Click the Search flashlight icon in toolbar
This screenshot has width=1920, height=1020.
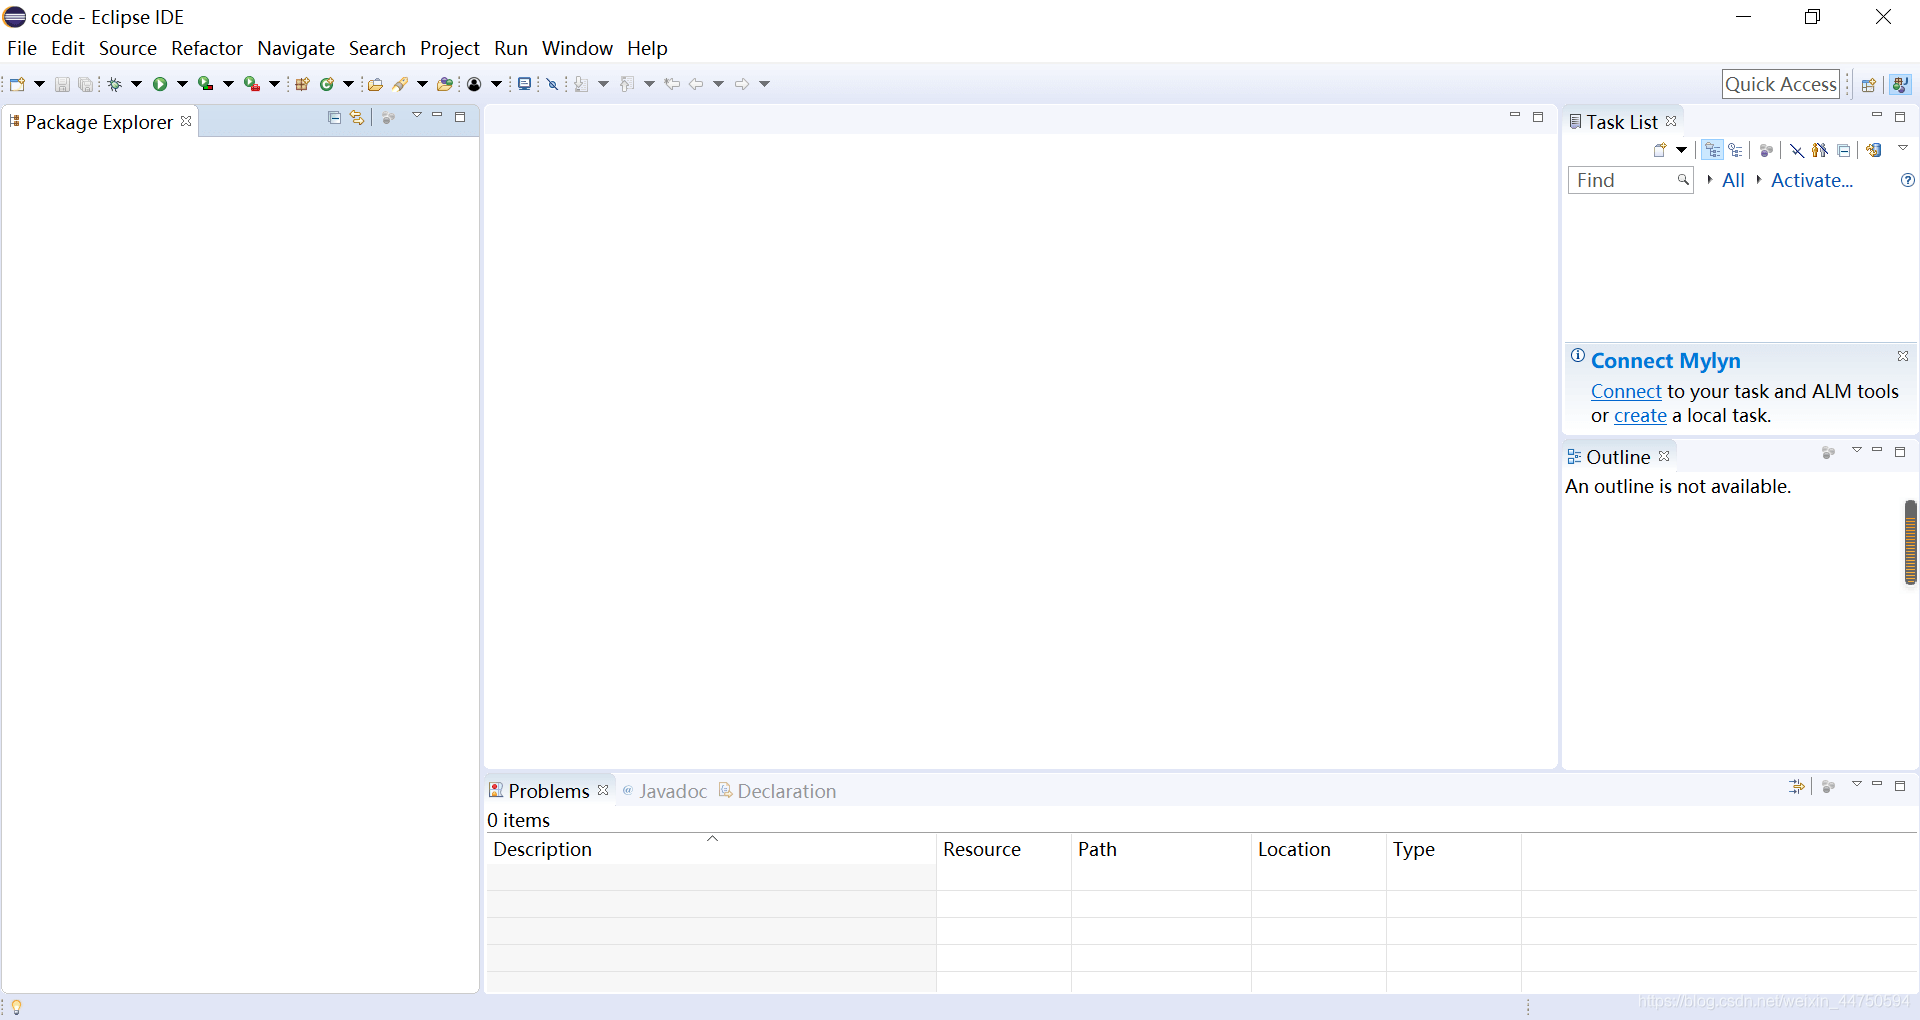(401, 84)
